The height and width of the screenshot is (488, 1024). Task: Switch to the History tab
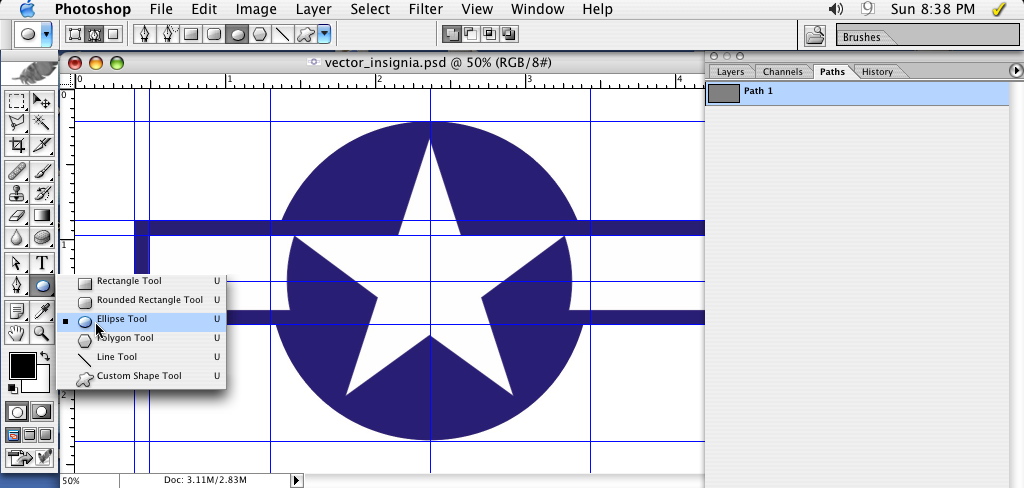877,72
